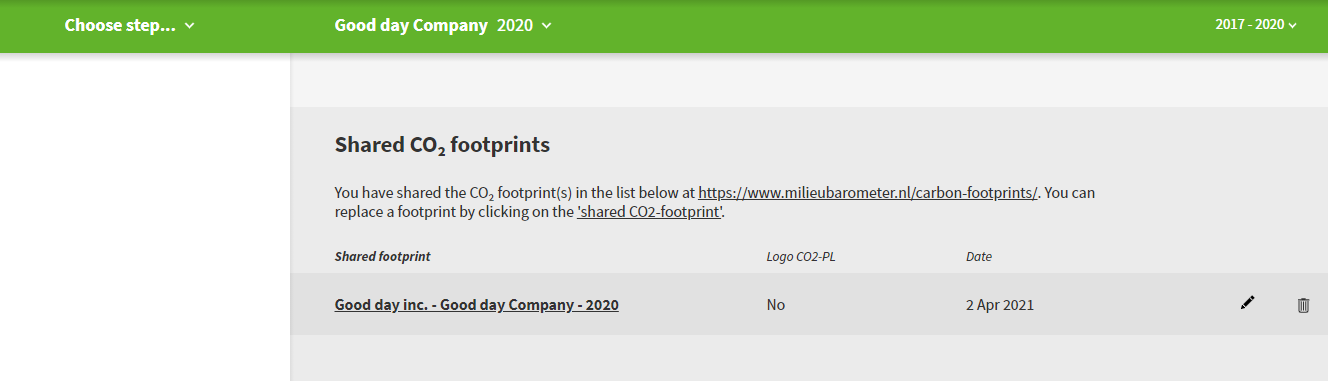Edit the shared footprint with pencil icon
The image size is (1328, 381).
click(x=1247, y=303)
